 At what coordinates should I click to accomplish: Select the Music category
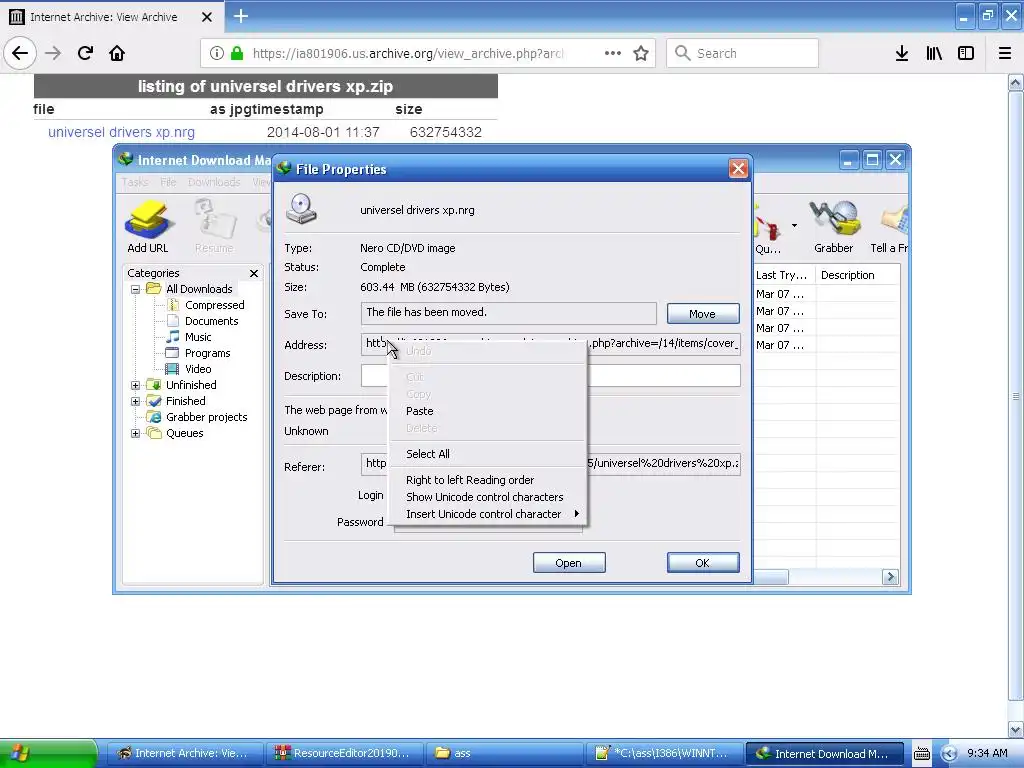pyautogui.click(x=198, y=337)
